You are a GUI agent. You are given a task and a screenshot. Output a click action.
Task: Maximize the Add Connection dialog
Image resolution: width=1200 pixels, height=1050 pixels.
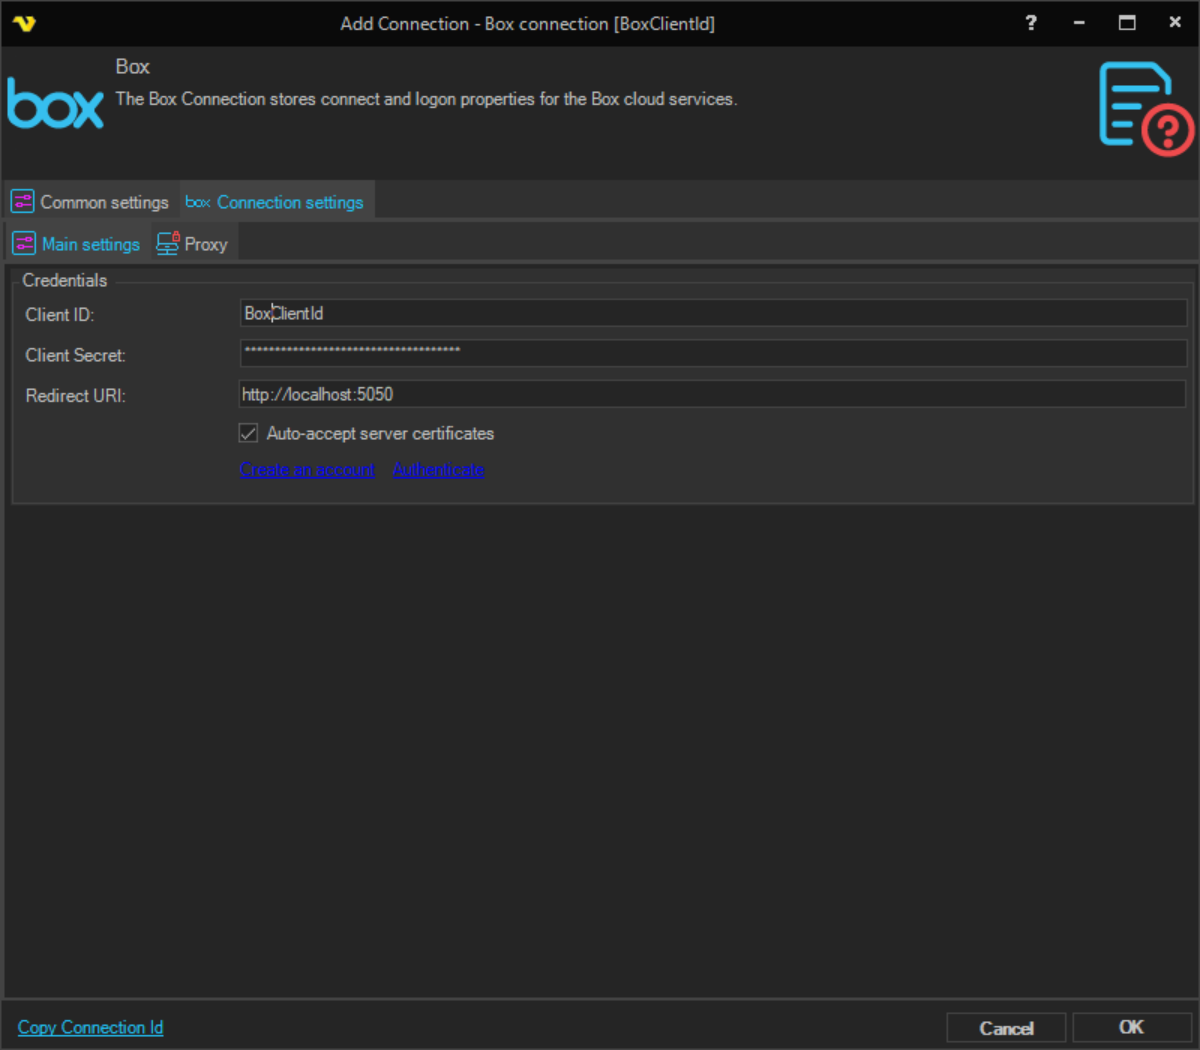1127,23
